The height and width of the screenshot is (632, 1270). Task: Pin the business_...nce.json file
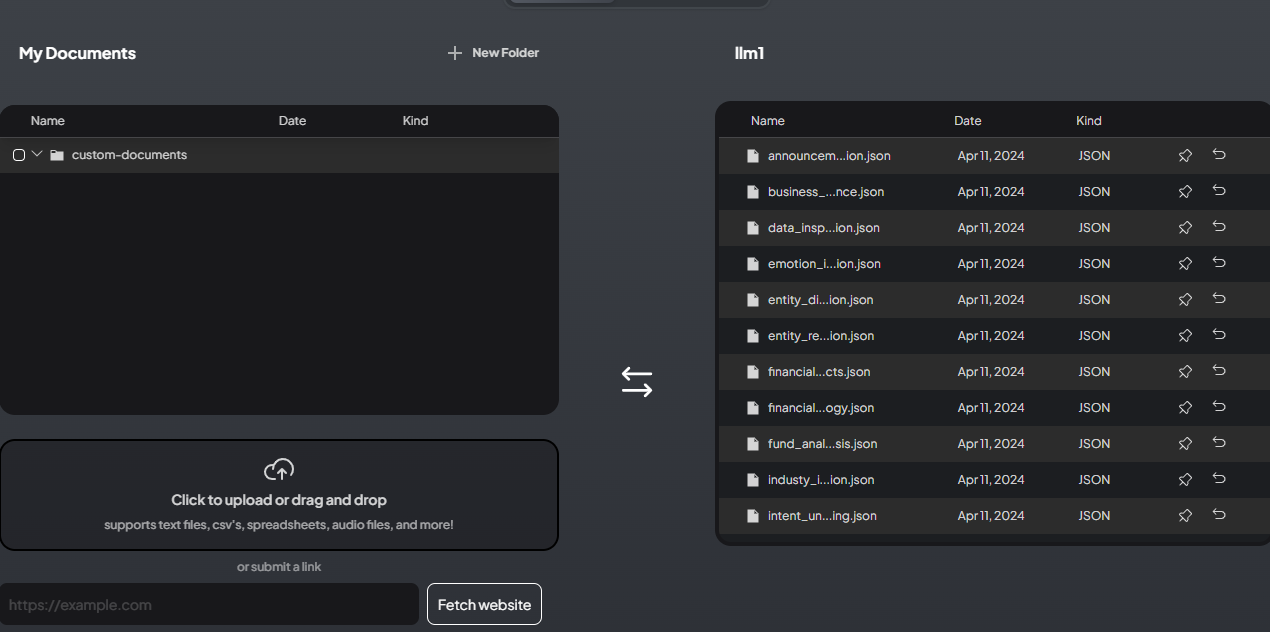click(1185, 191)
